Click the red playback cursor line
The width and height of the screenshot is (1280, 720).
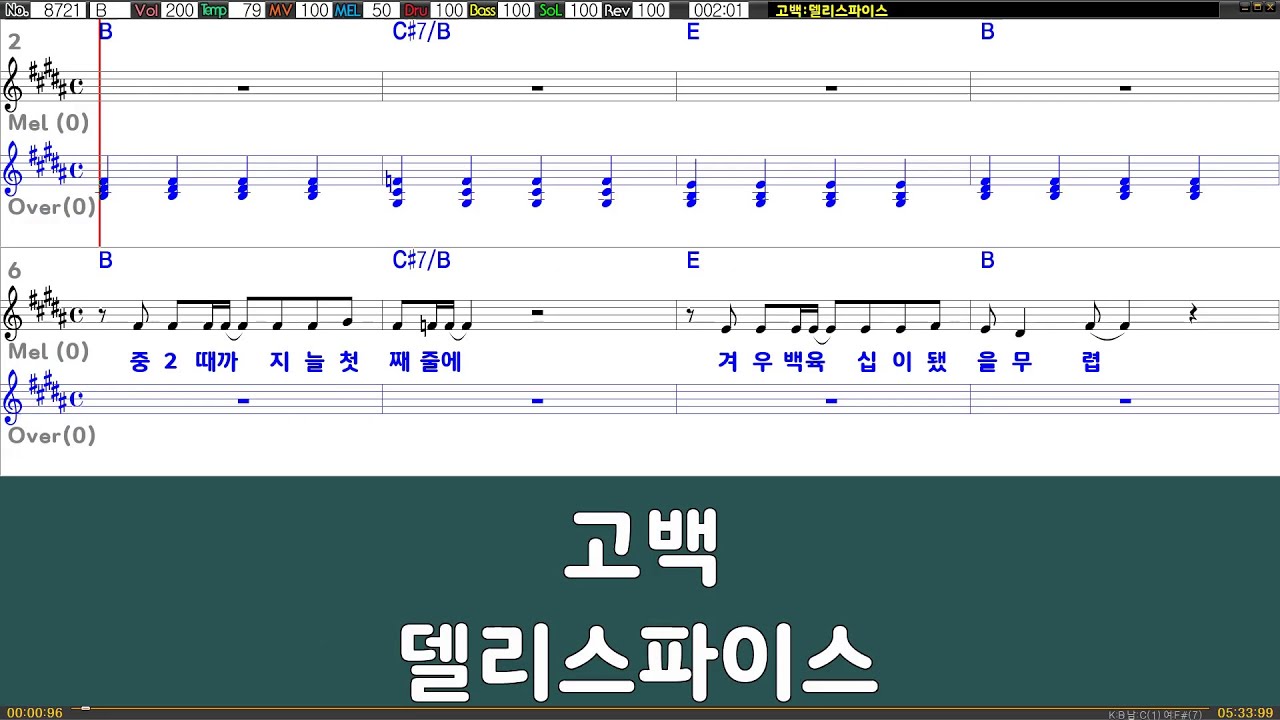(100, 133)
